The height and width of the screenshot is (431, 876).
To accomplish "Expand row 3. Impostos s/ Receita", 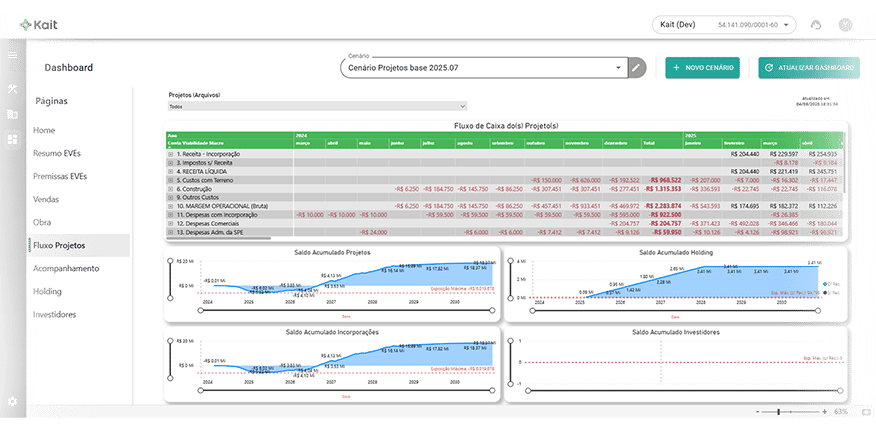I will pos(170,163).
